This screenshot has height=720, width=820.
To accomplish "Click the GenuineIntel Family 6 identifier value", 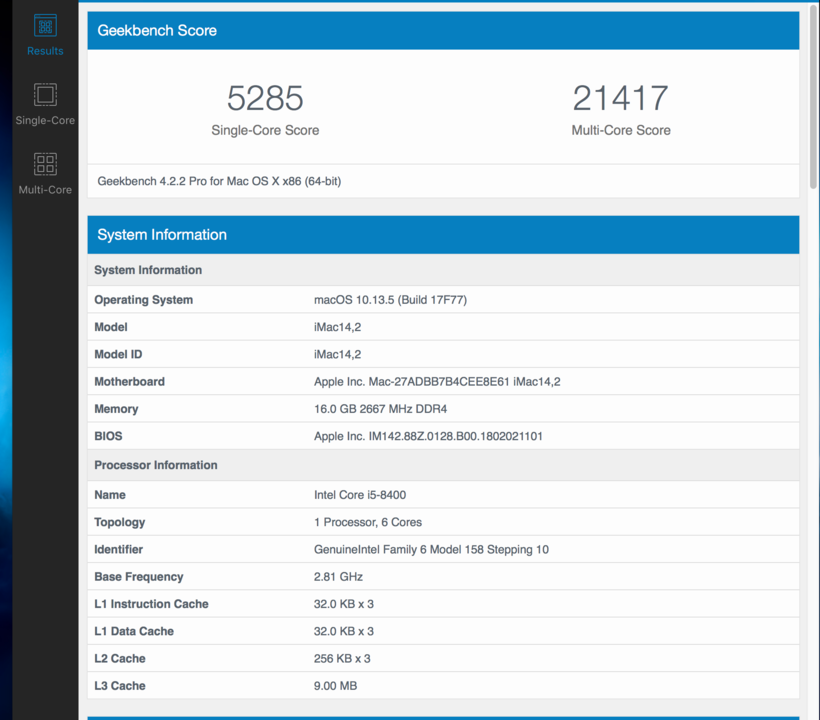I will 431,550.
